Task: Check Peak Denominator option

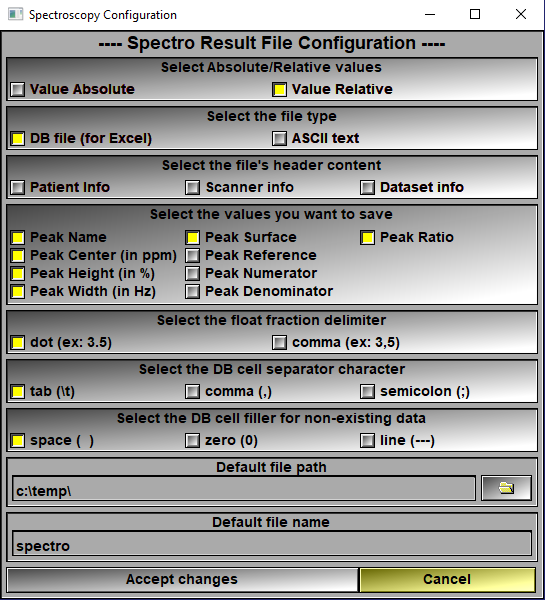Action: (x=193, y=292)
